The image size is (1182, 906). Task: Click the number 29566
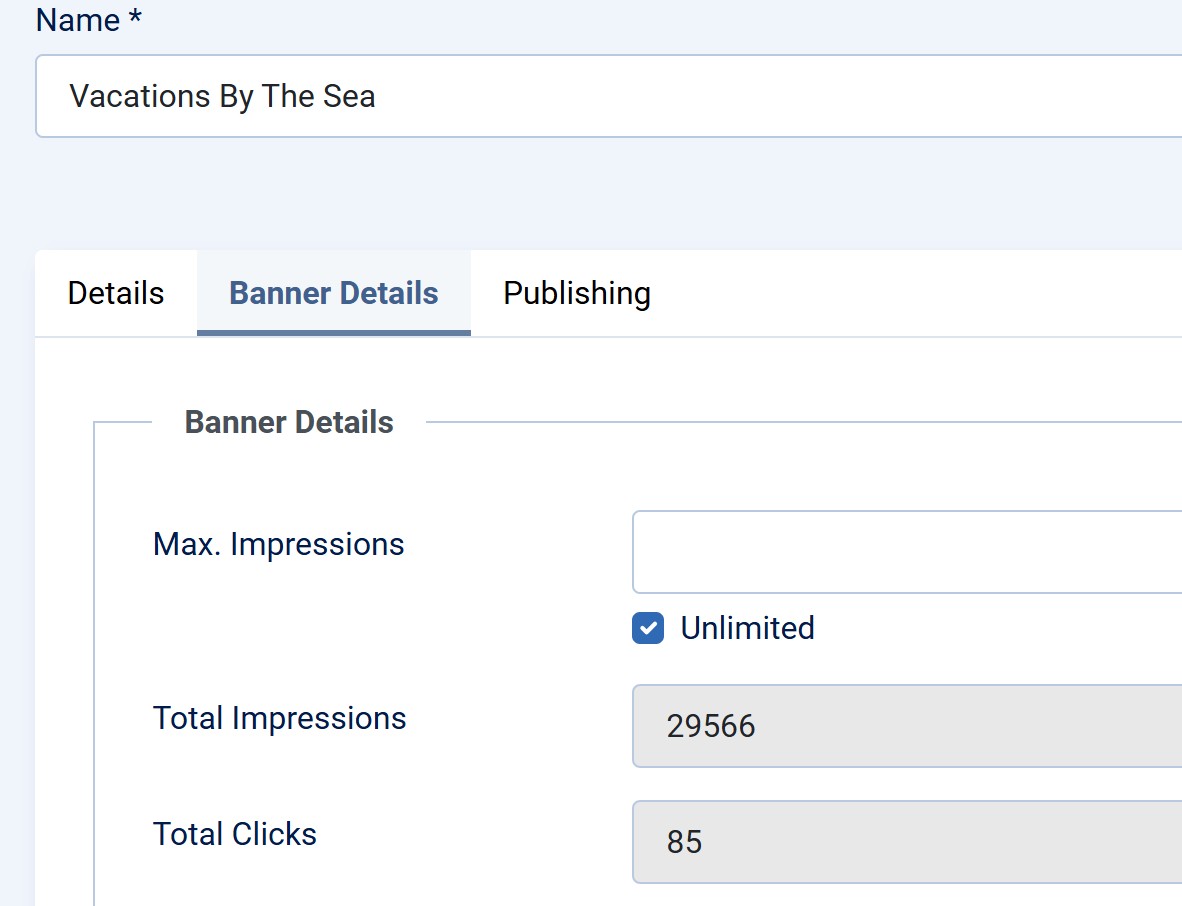(711, 726)
